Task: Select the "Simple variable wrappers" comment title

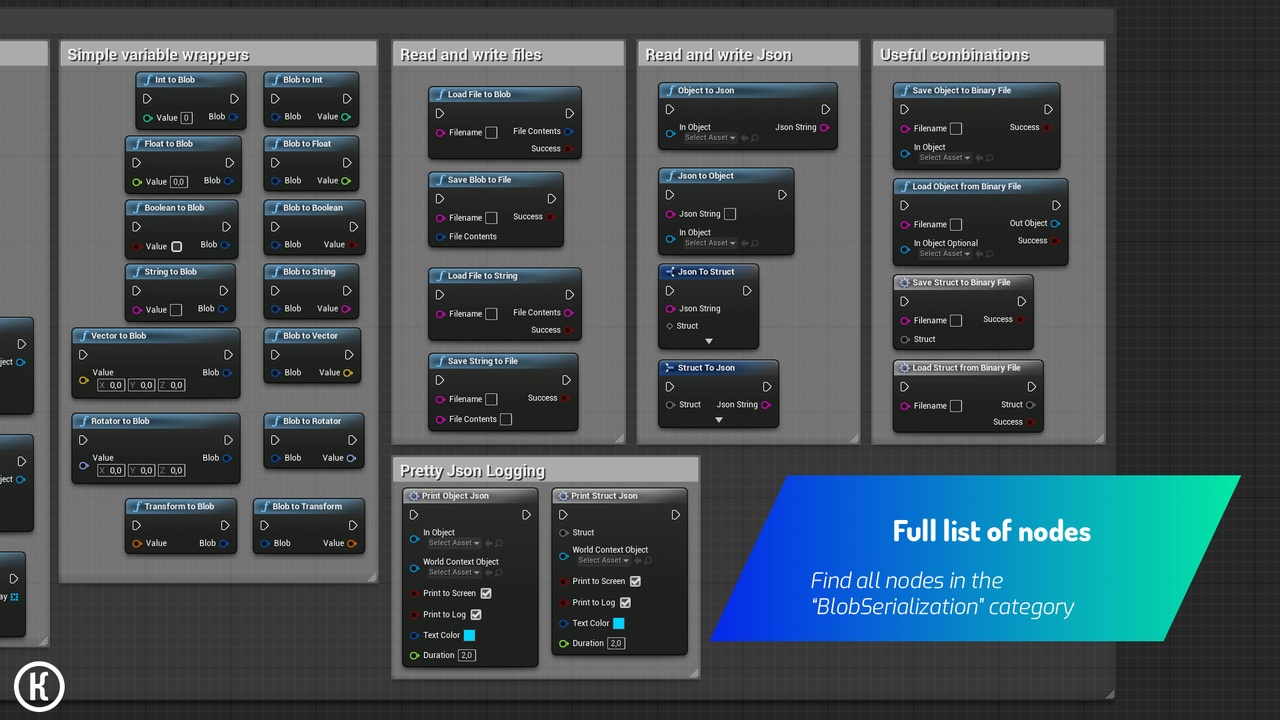Action: pos(158,55)
